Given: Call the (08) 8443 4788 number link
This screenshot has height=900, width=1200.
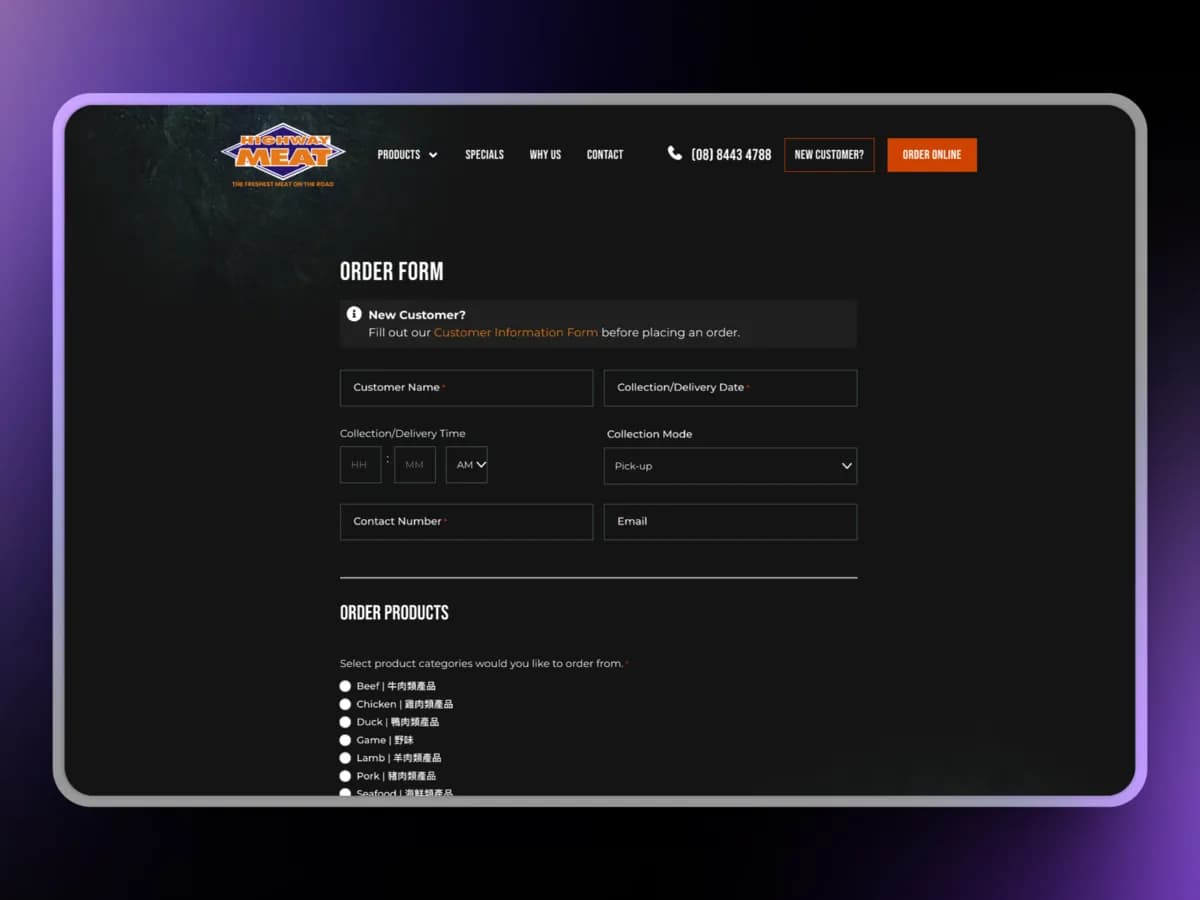Looking at the screenshot, I should tap(731, 155).
